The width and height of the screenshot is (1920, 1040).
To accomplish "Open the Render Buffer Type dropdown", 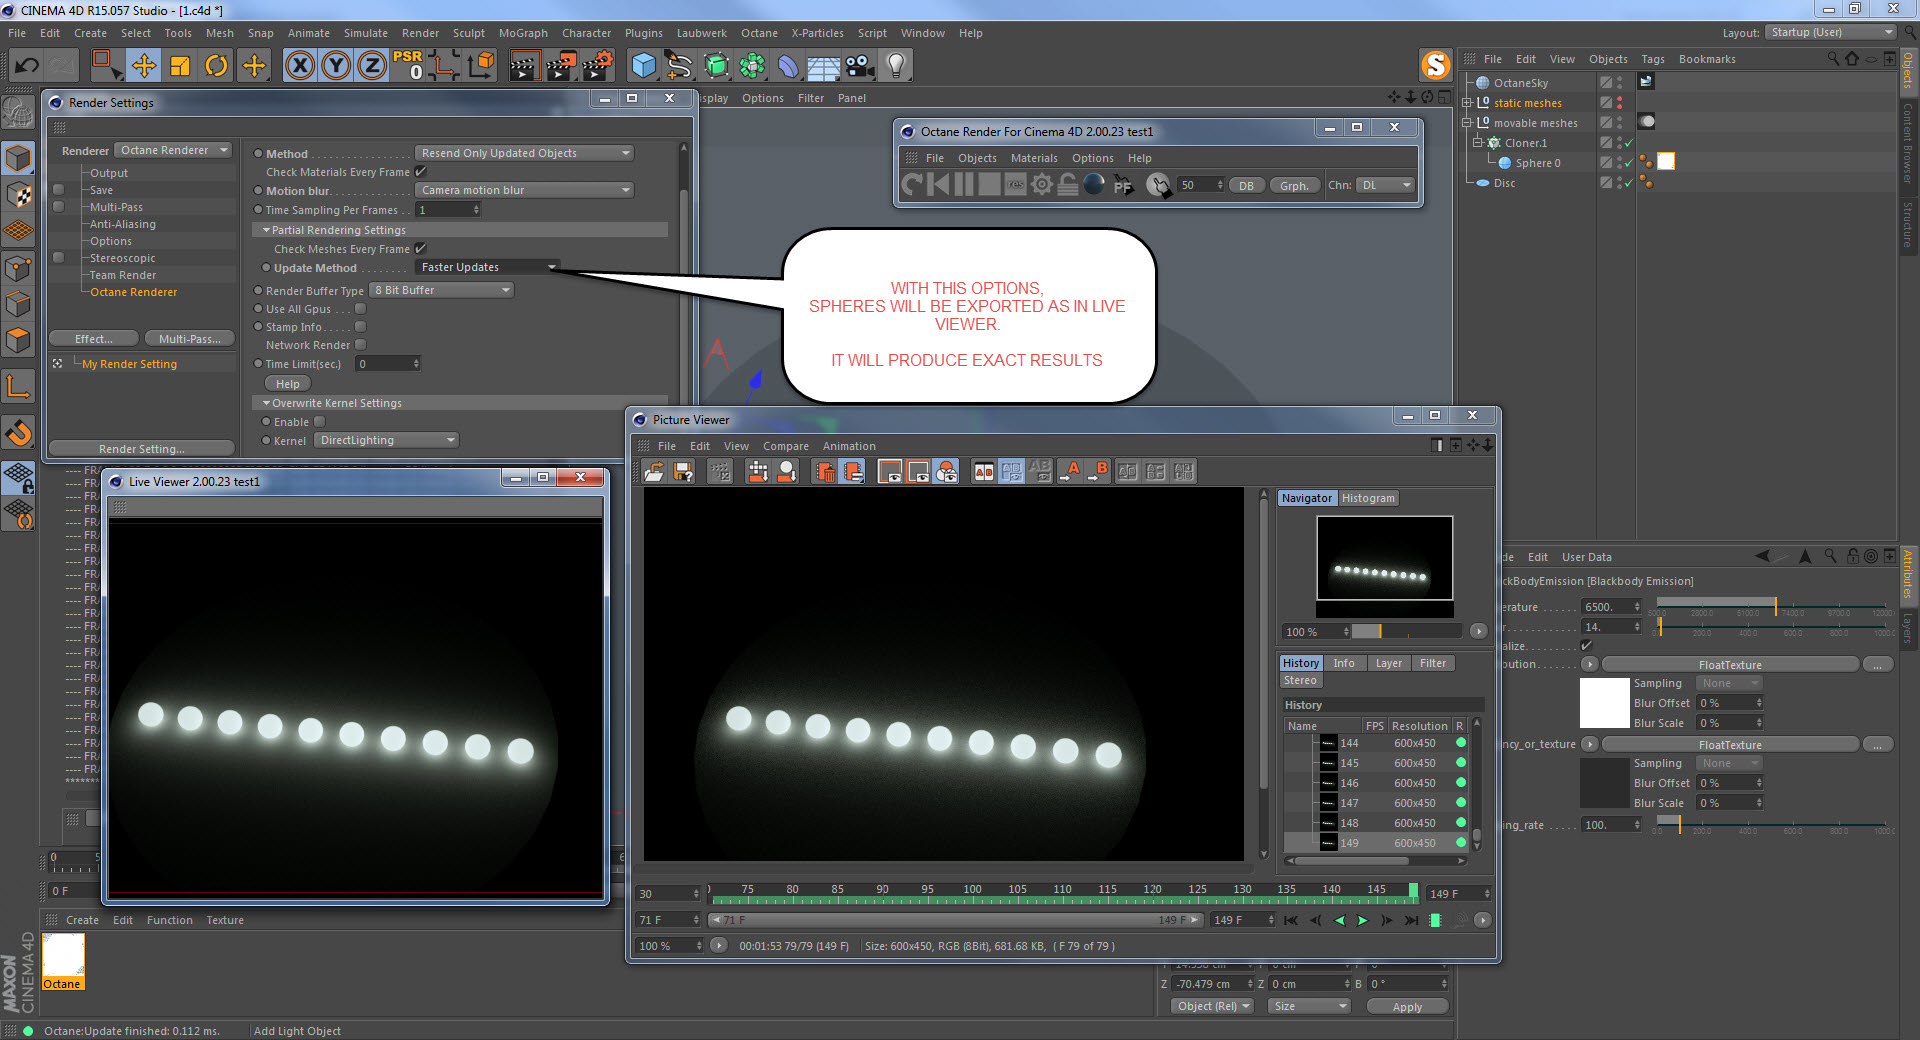I will tap(441, 290).
